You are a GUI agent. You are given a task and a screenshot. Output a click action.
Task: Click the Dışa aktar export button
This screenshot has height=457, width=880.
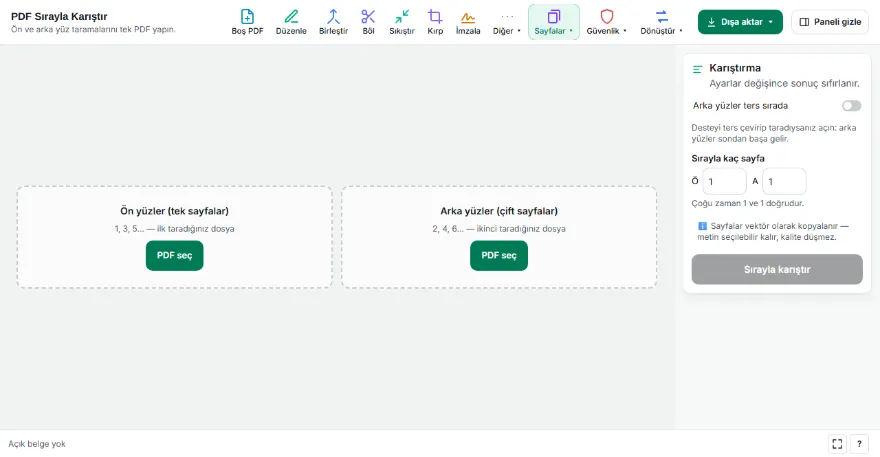coord(740,22)
